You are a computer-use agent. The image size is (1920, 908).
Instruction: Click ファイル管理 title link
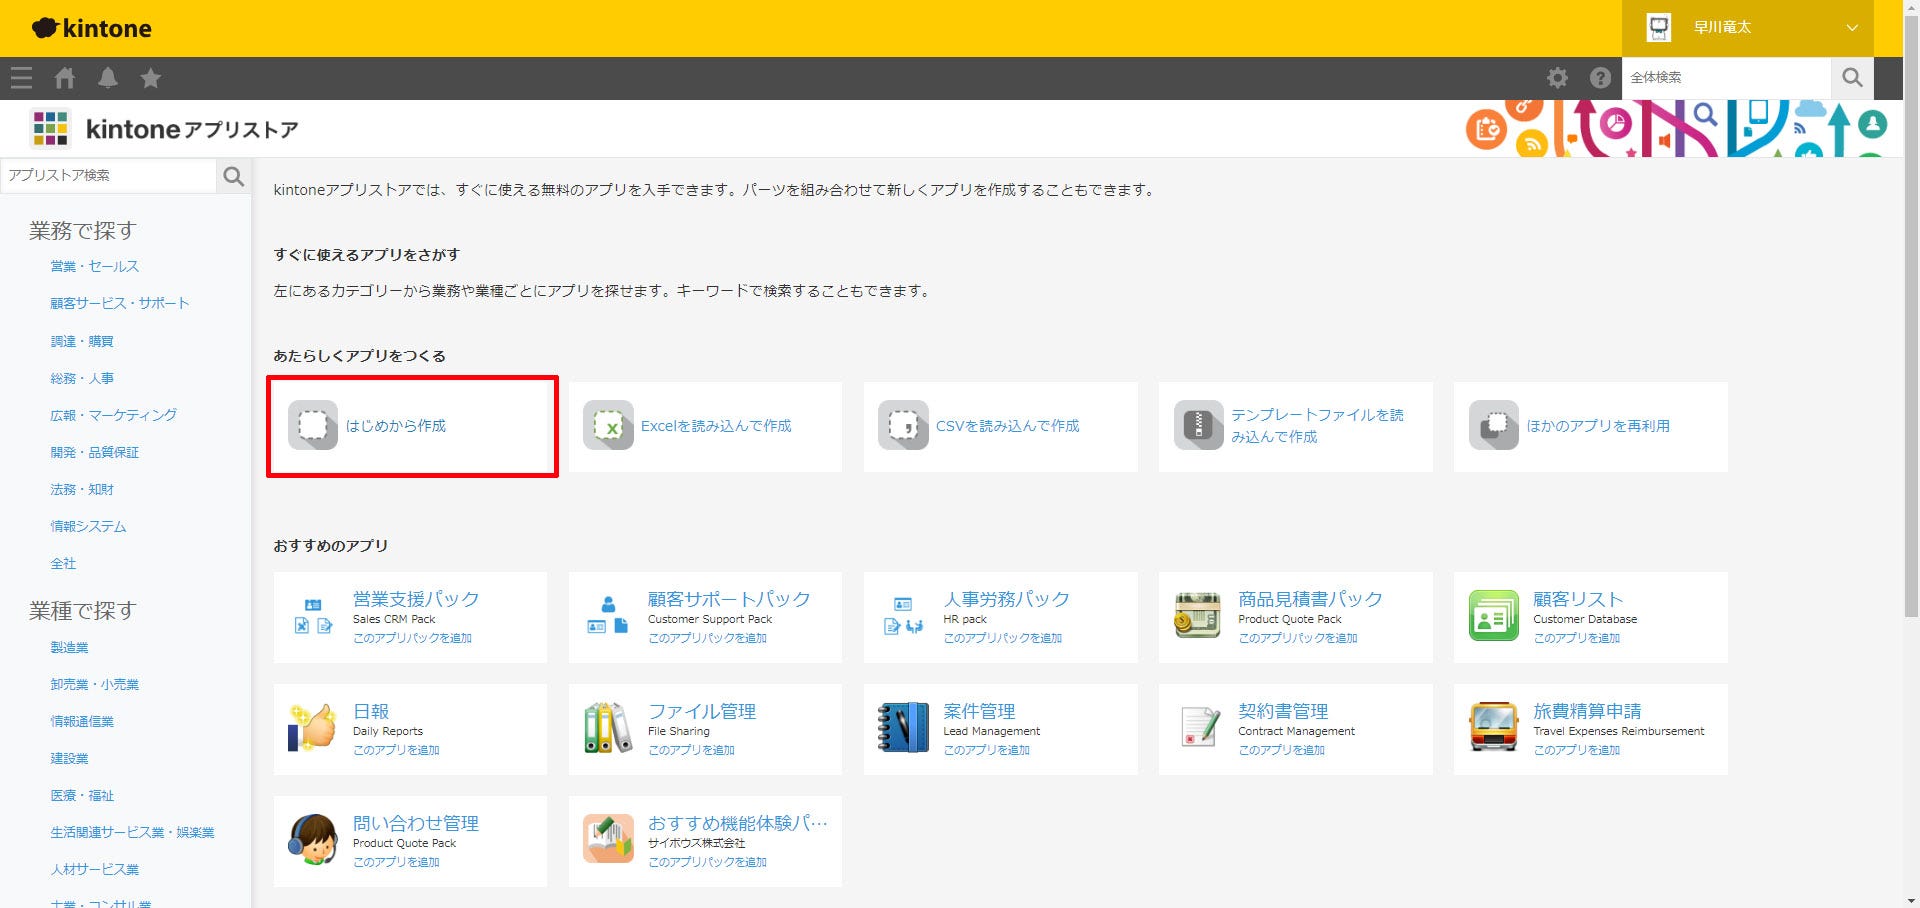[702, 711]
